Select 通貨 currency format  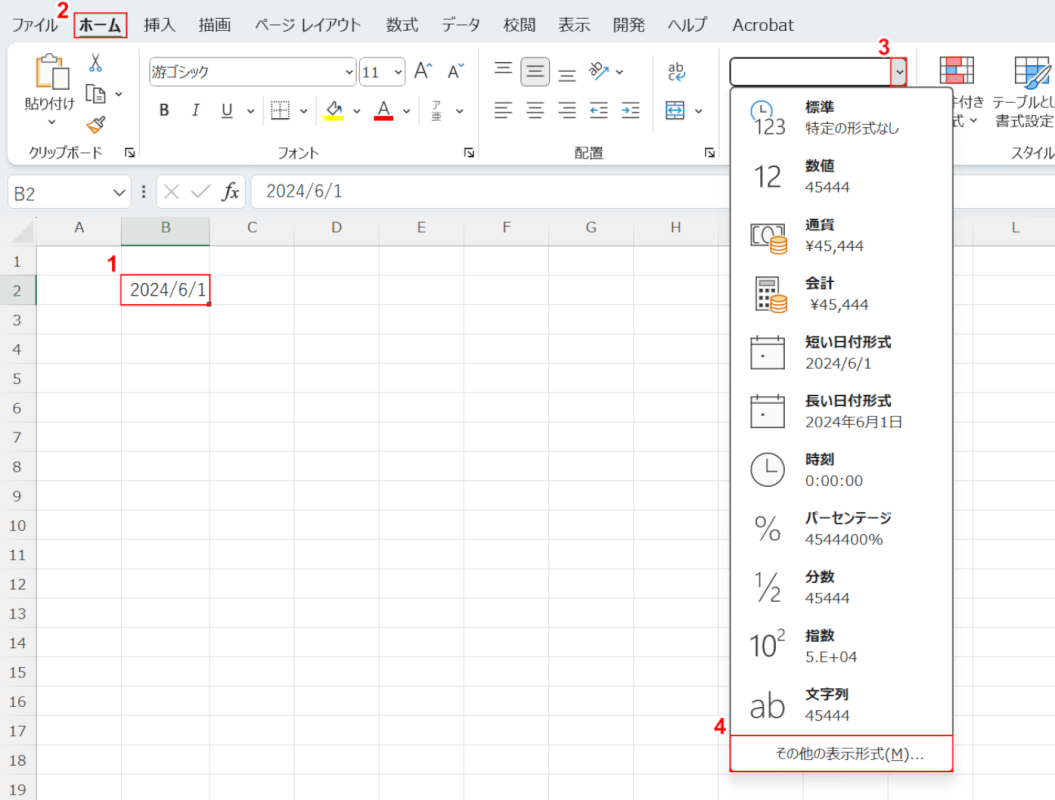point(841,235)
